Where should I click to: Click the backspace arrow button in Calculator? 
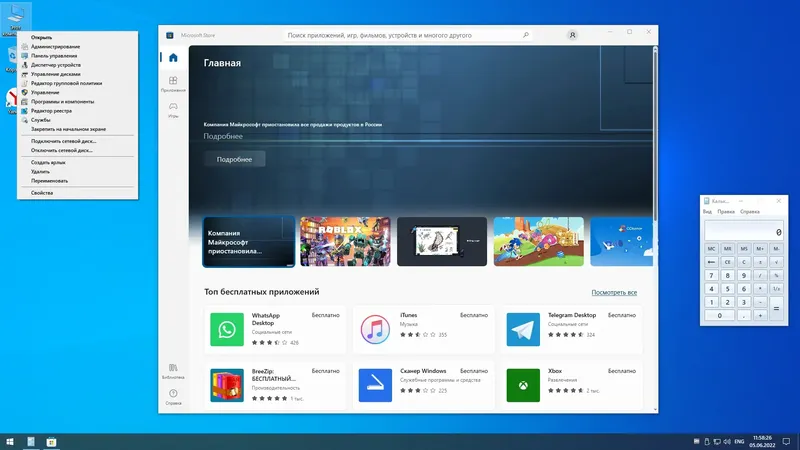coord(711,262)
